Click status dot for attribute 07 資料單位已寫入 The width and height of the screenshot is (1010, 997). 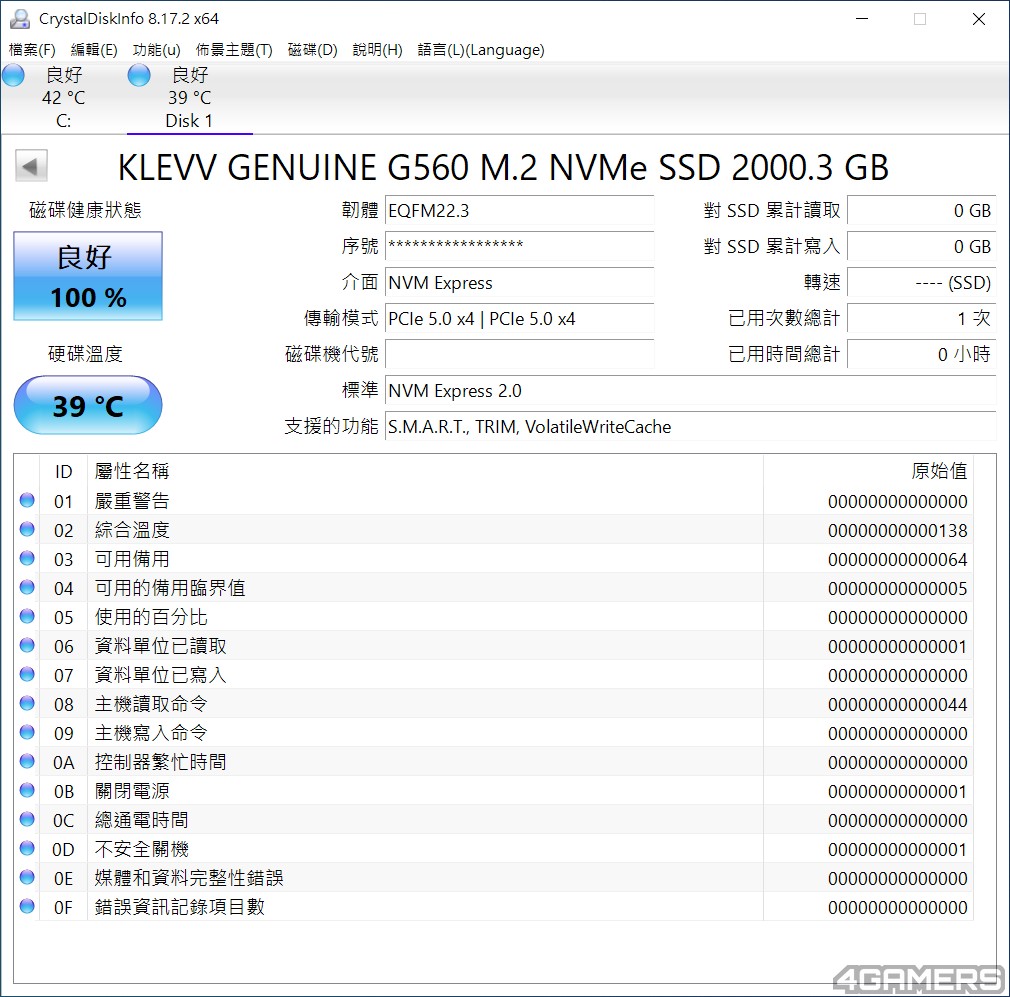tap(27, 674)
